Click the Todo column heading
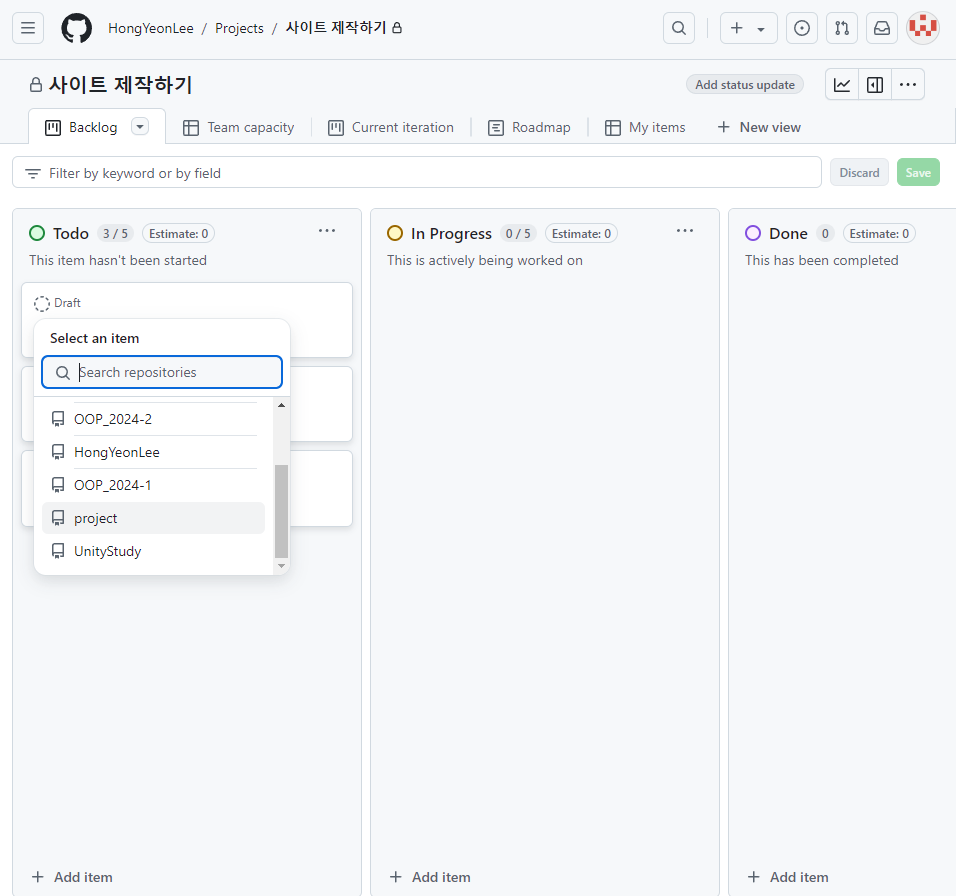Screen dimensions: 956x896 (71, 233)
